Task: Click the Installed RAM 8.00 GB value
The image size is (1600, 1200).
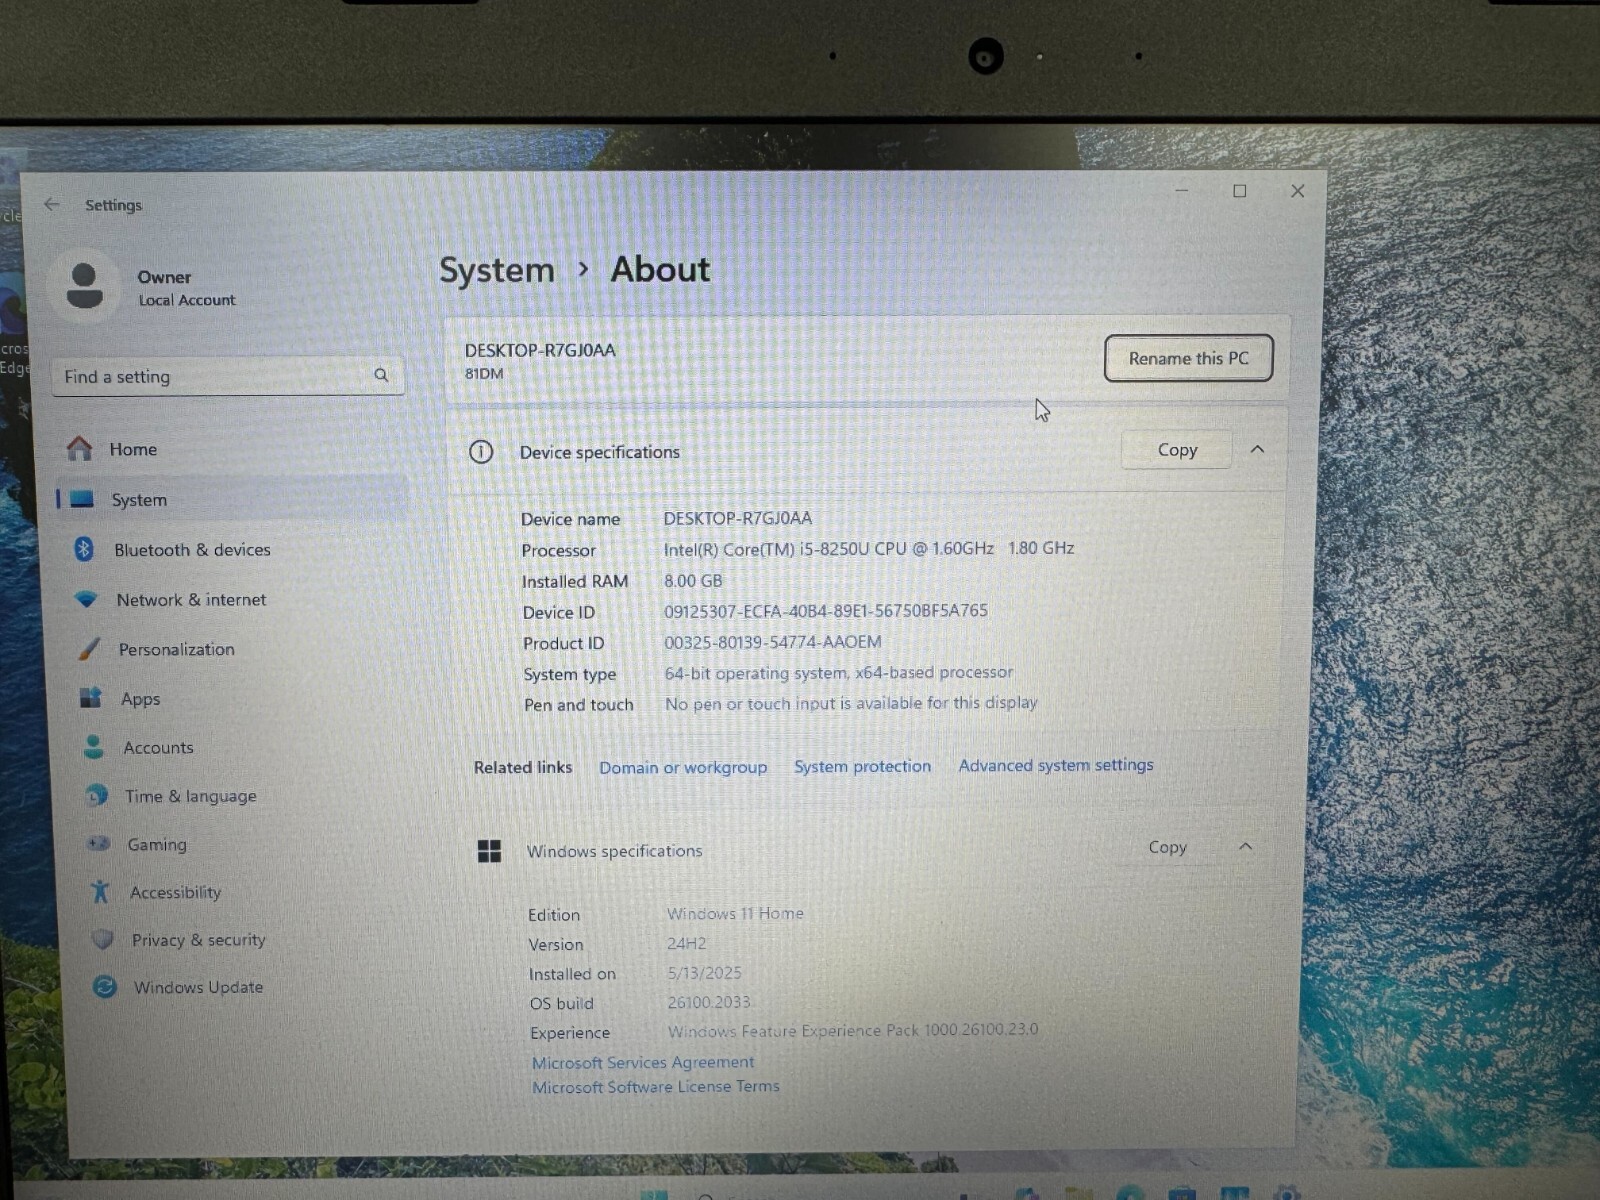Action: pos(693,580)
